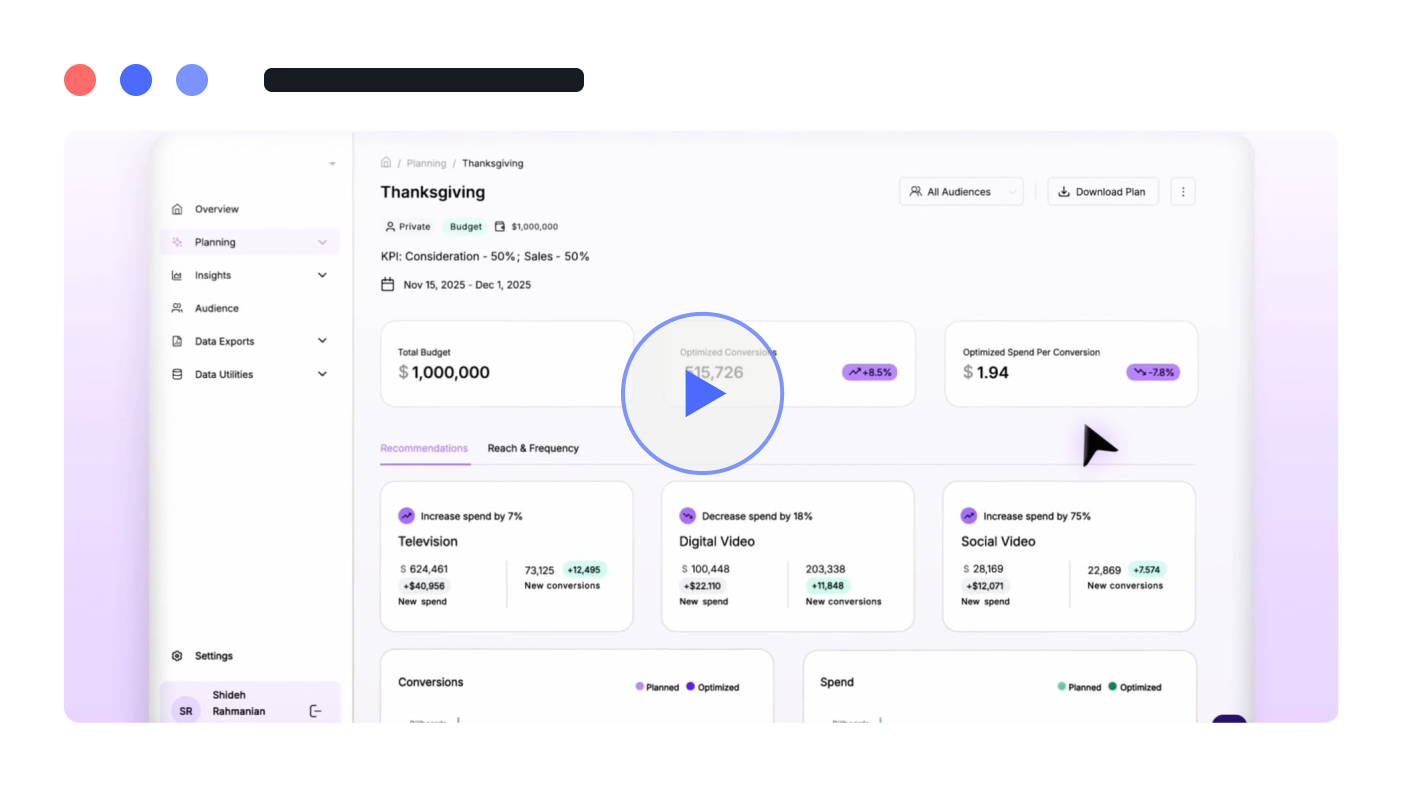Click the dark address bar at top
This screenshot has height=787, width=1406.
424,80
